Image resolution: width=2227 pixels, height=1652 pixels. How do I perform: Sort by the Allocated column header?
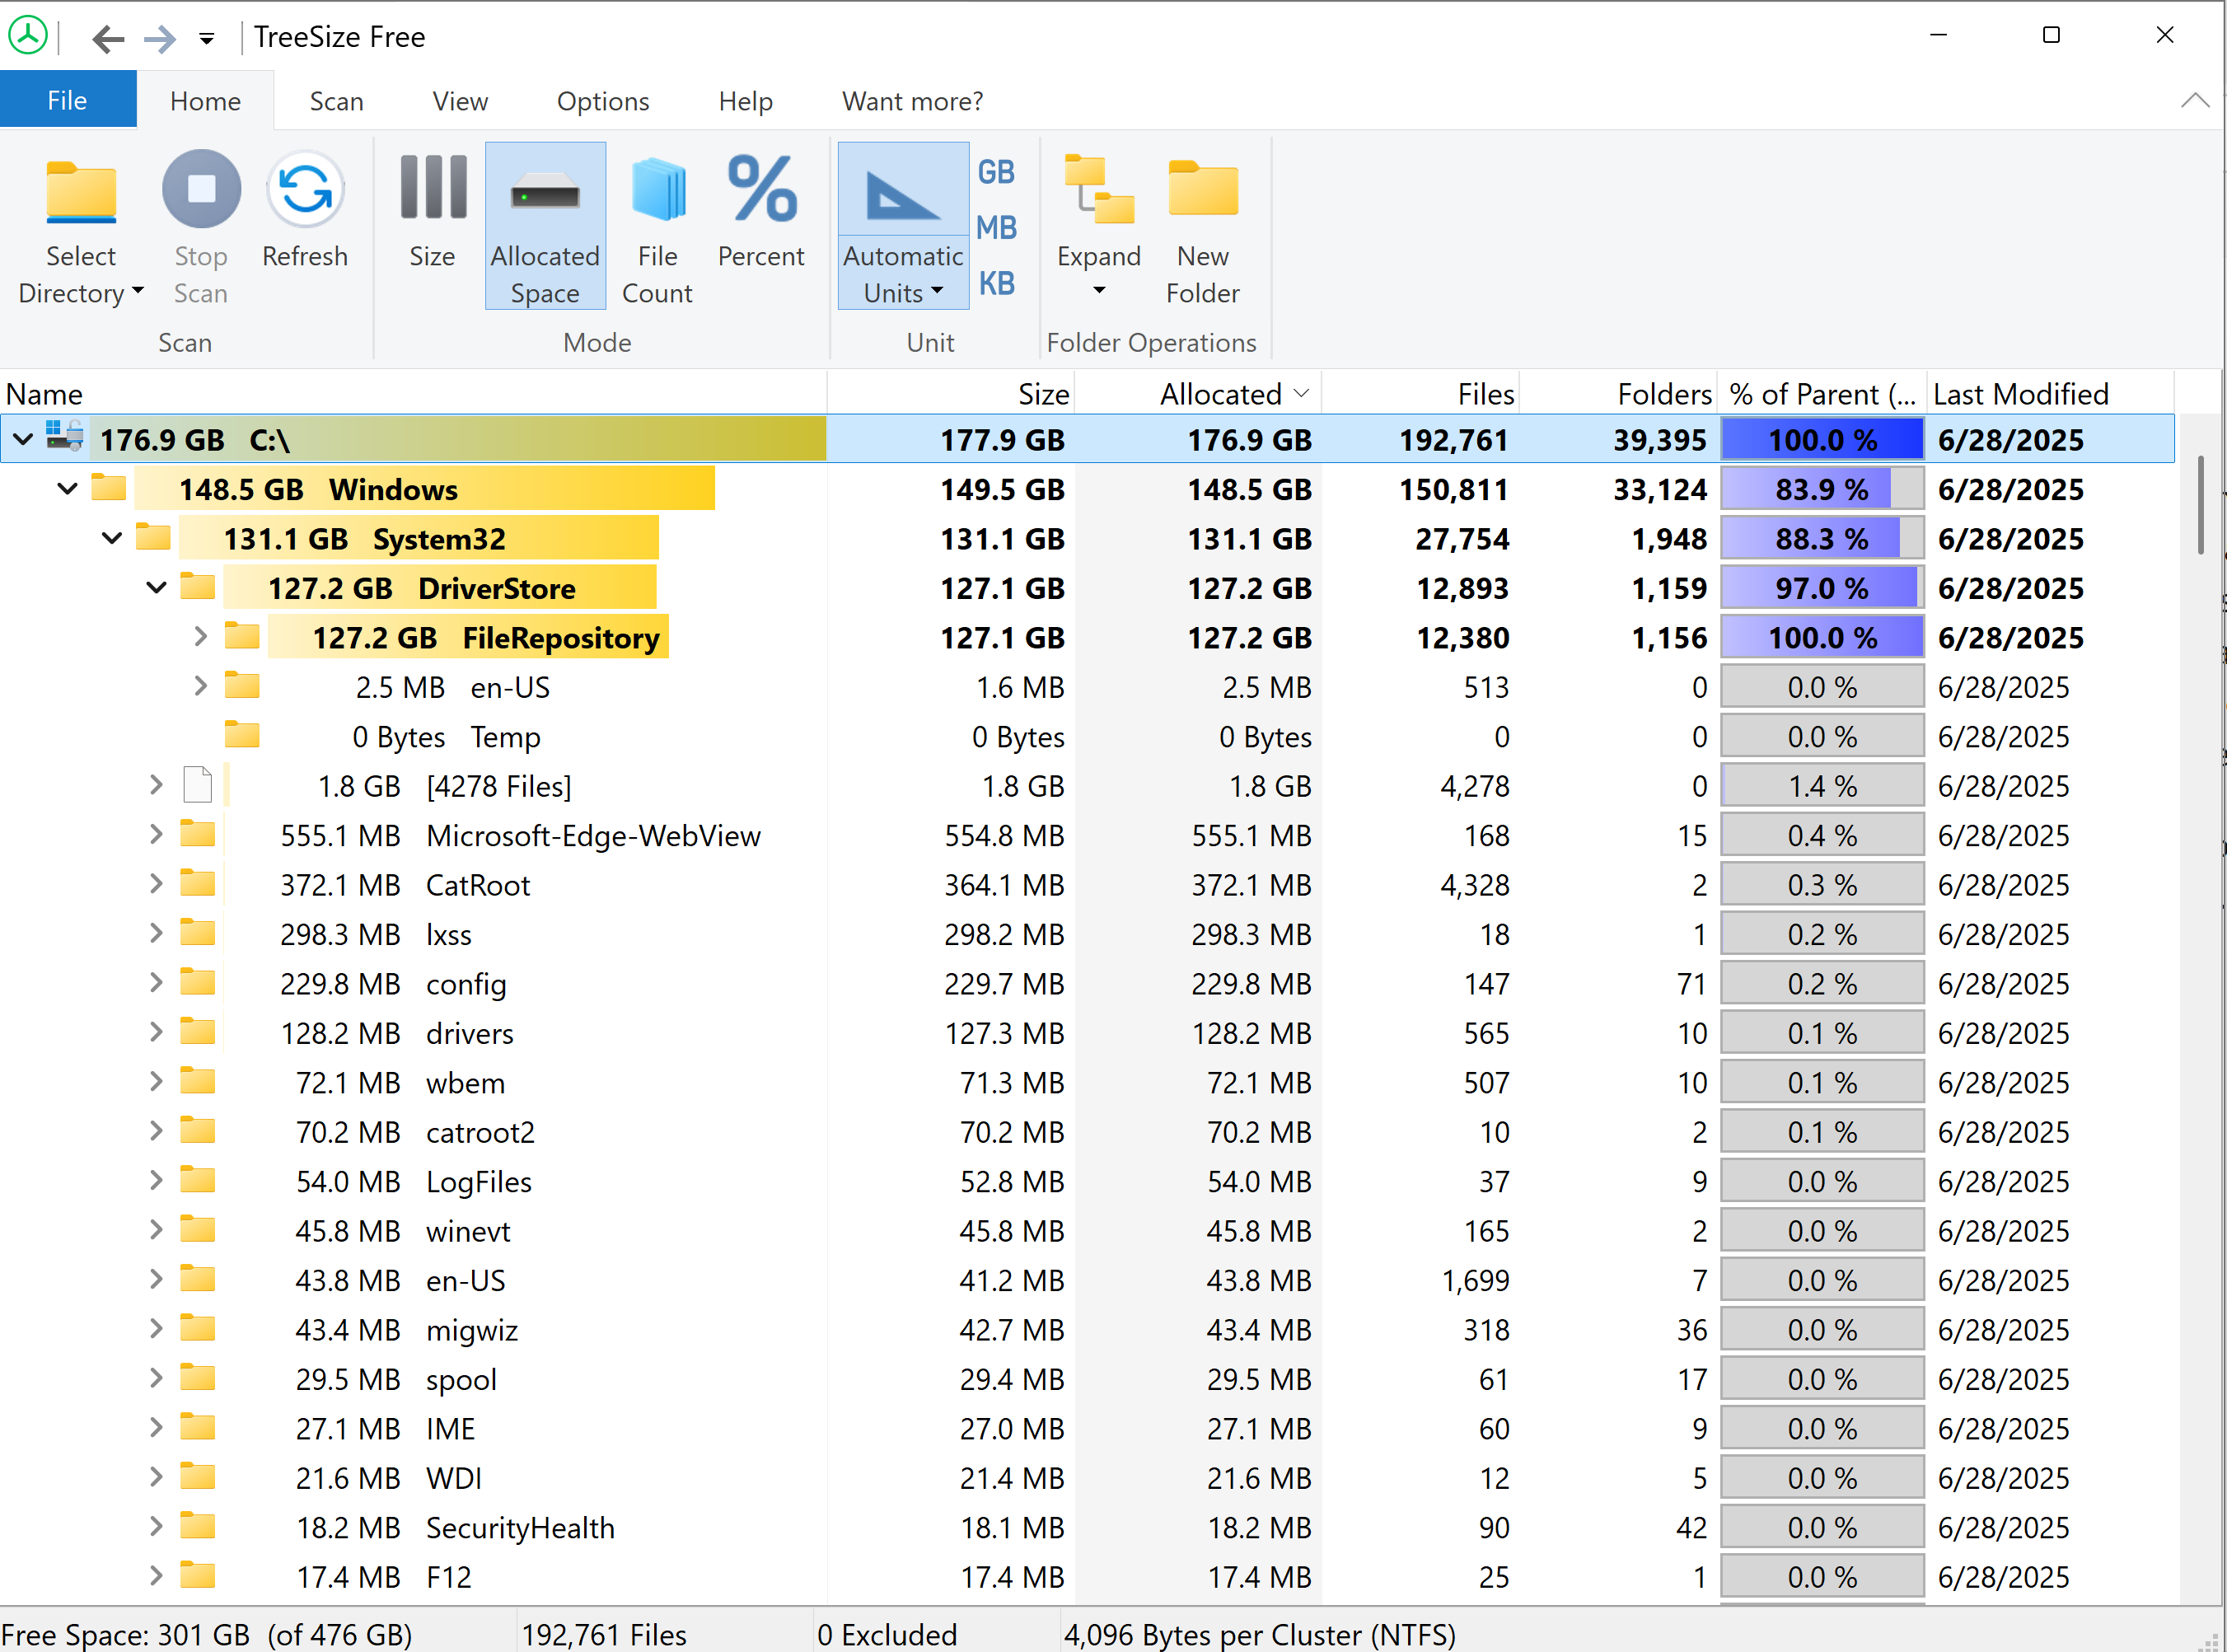(x=1198, y=393)
